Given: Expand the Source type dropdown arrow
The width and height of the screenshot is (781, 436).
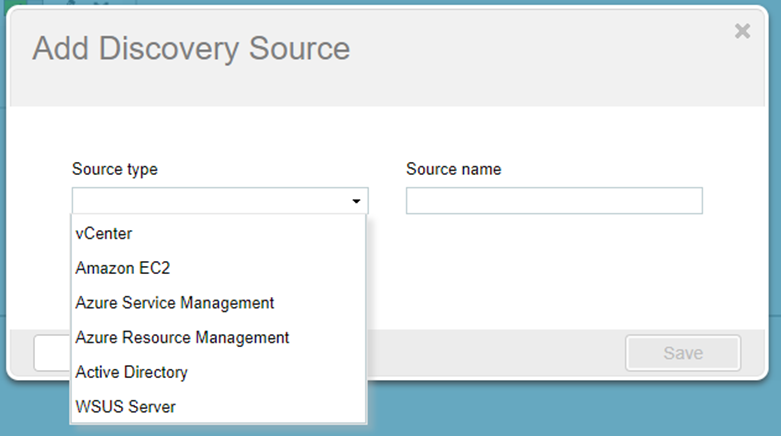Looking at the screenshot, I should (x=356, y=202).
